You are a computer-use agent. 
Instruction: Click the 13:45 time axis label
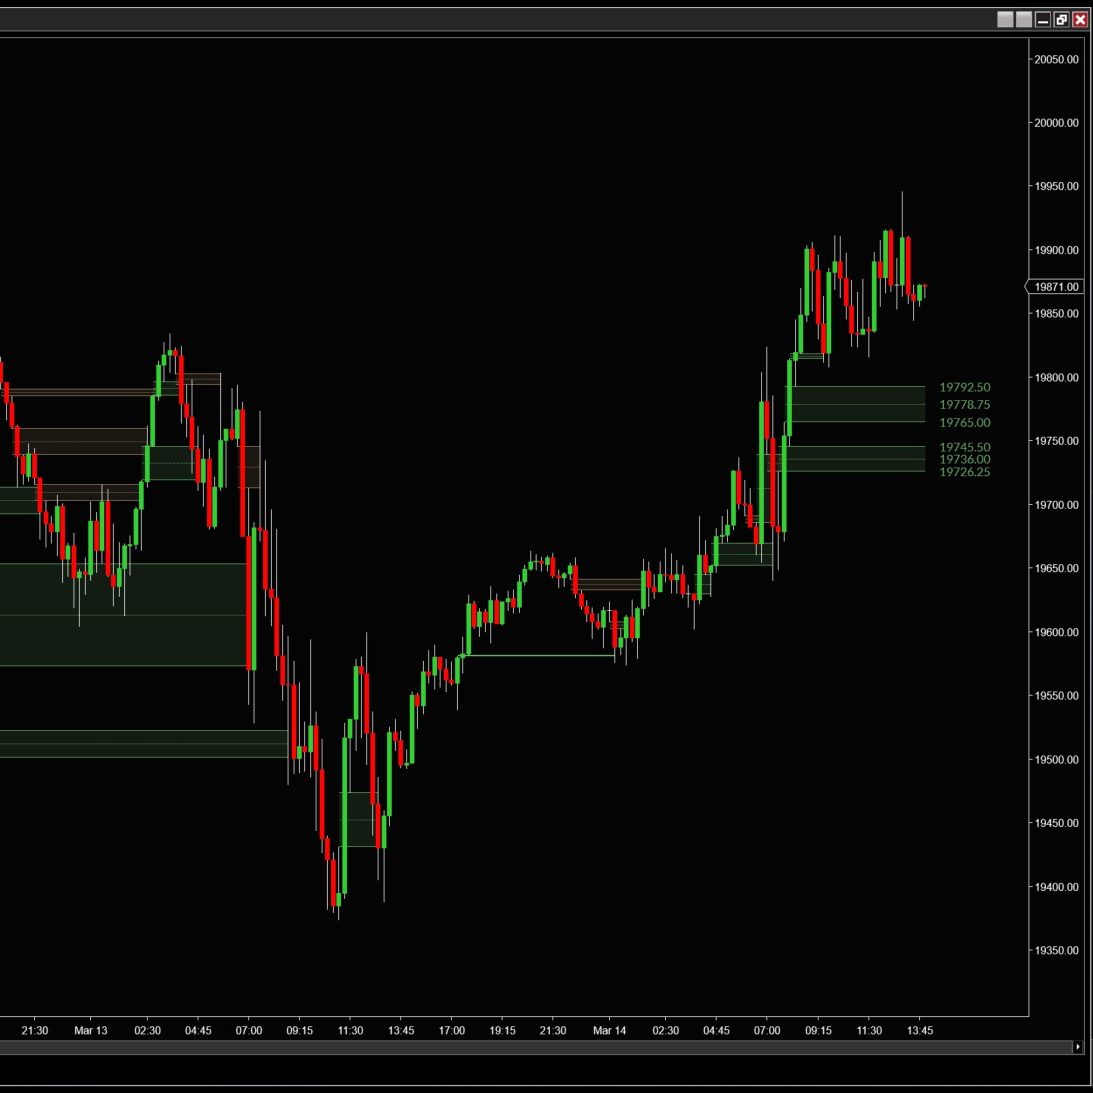point(919,1030)
